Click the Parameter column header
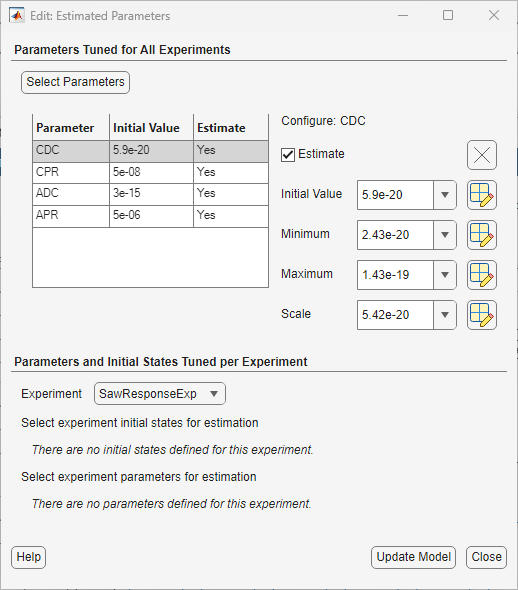Image resolution: width=518 pixels, height=590 pixels. click(x=71, y=128)
